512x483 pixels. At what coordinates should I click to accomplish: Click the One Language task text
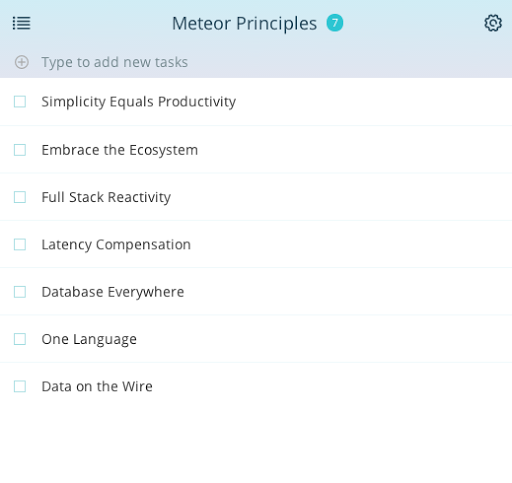coord(89,339)
